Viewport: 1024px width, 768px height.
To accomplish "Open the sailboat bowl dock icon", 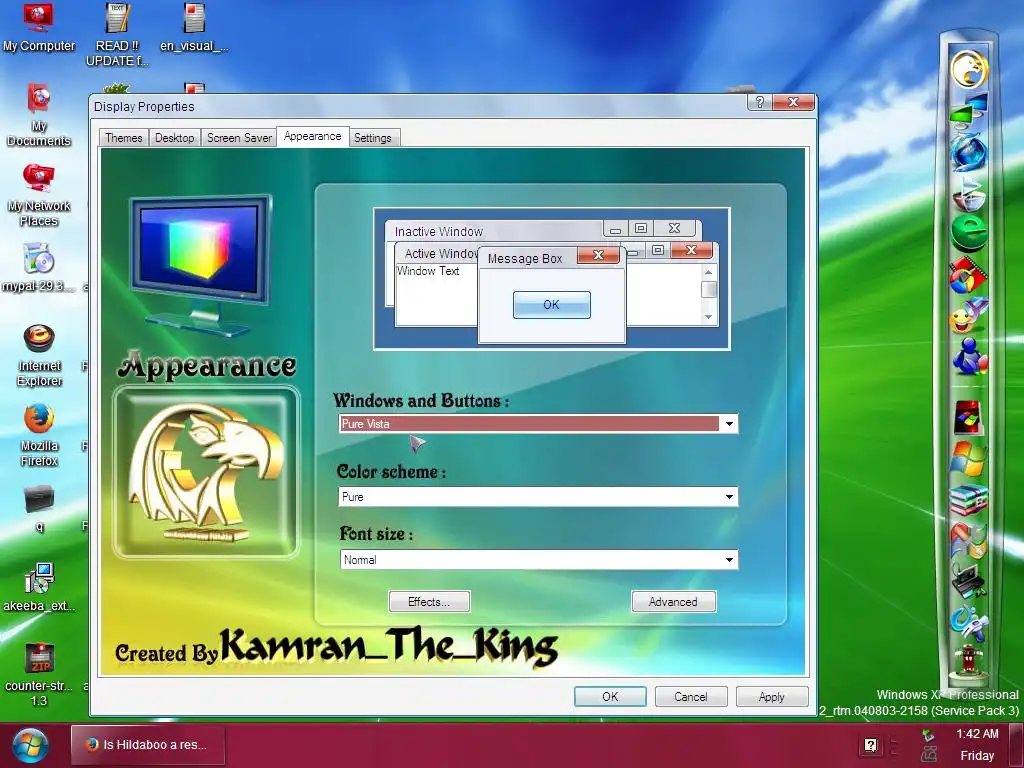I will [969, 194].
